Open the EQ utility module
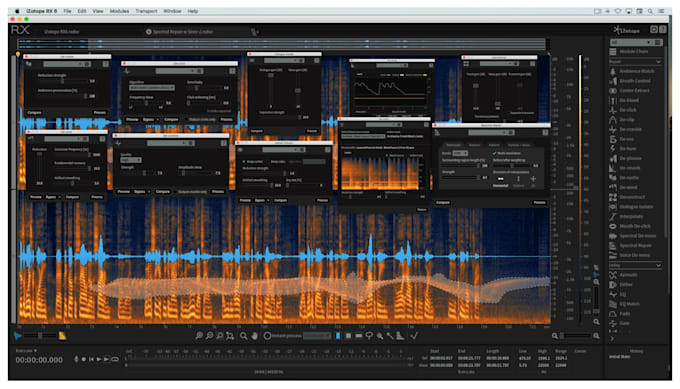This screenshot has height=389, width=680. pyautogui.click(x=618, y=294)
